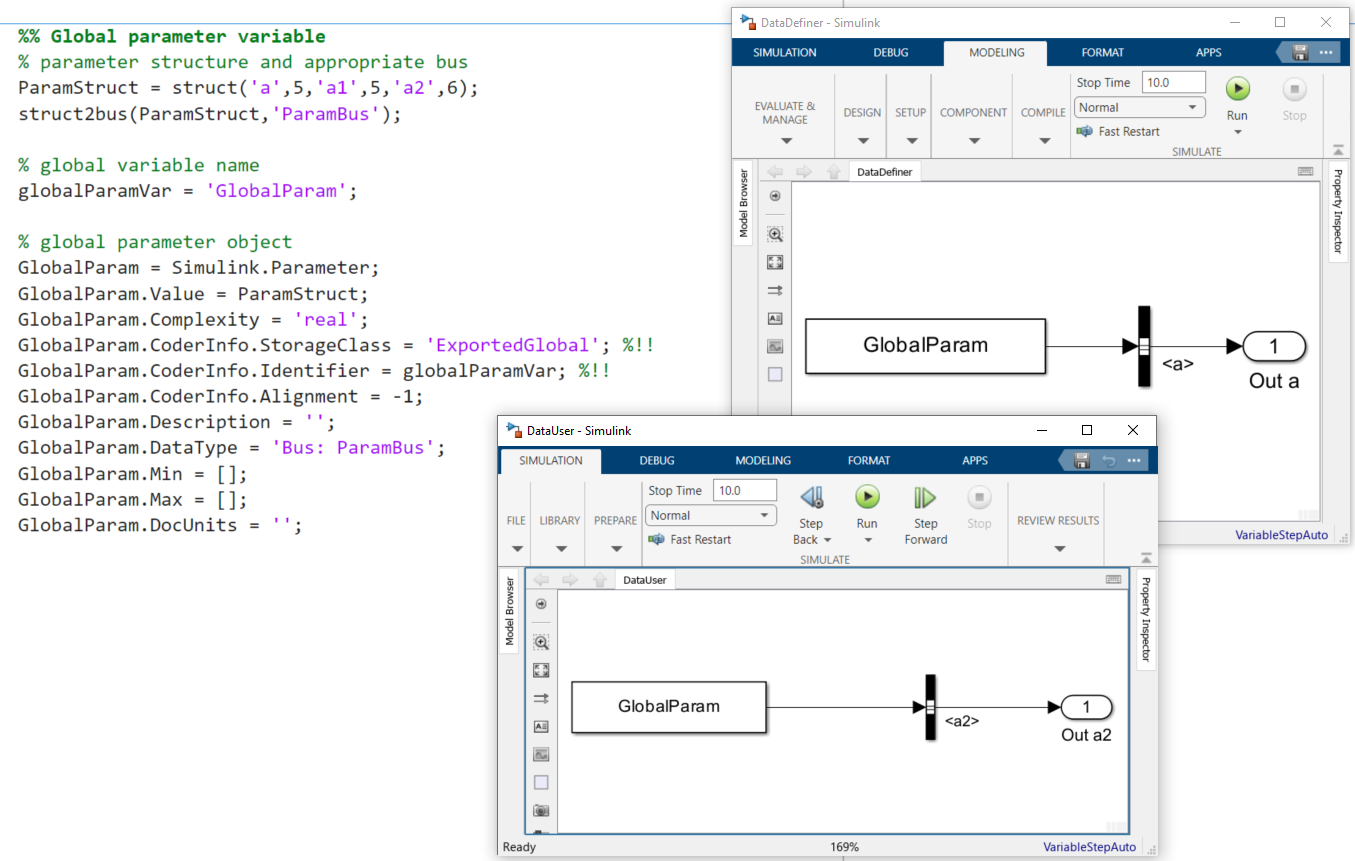This screenshot has width=1355, height=861.
Task: Expand Design section in DataDefiner
Action: pos(862,142)
